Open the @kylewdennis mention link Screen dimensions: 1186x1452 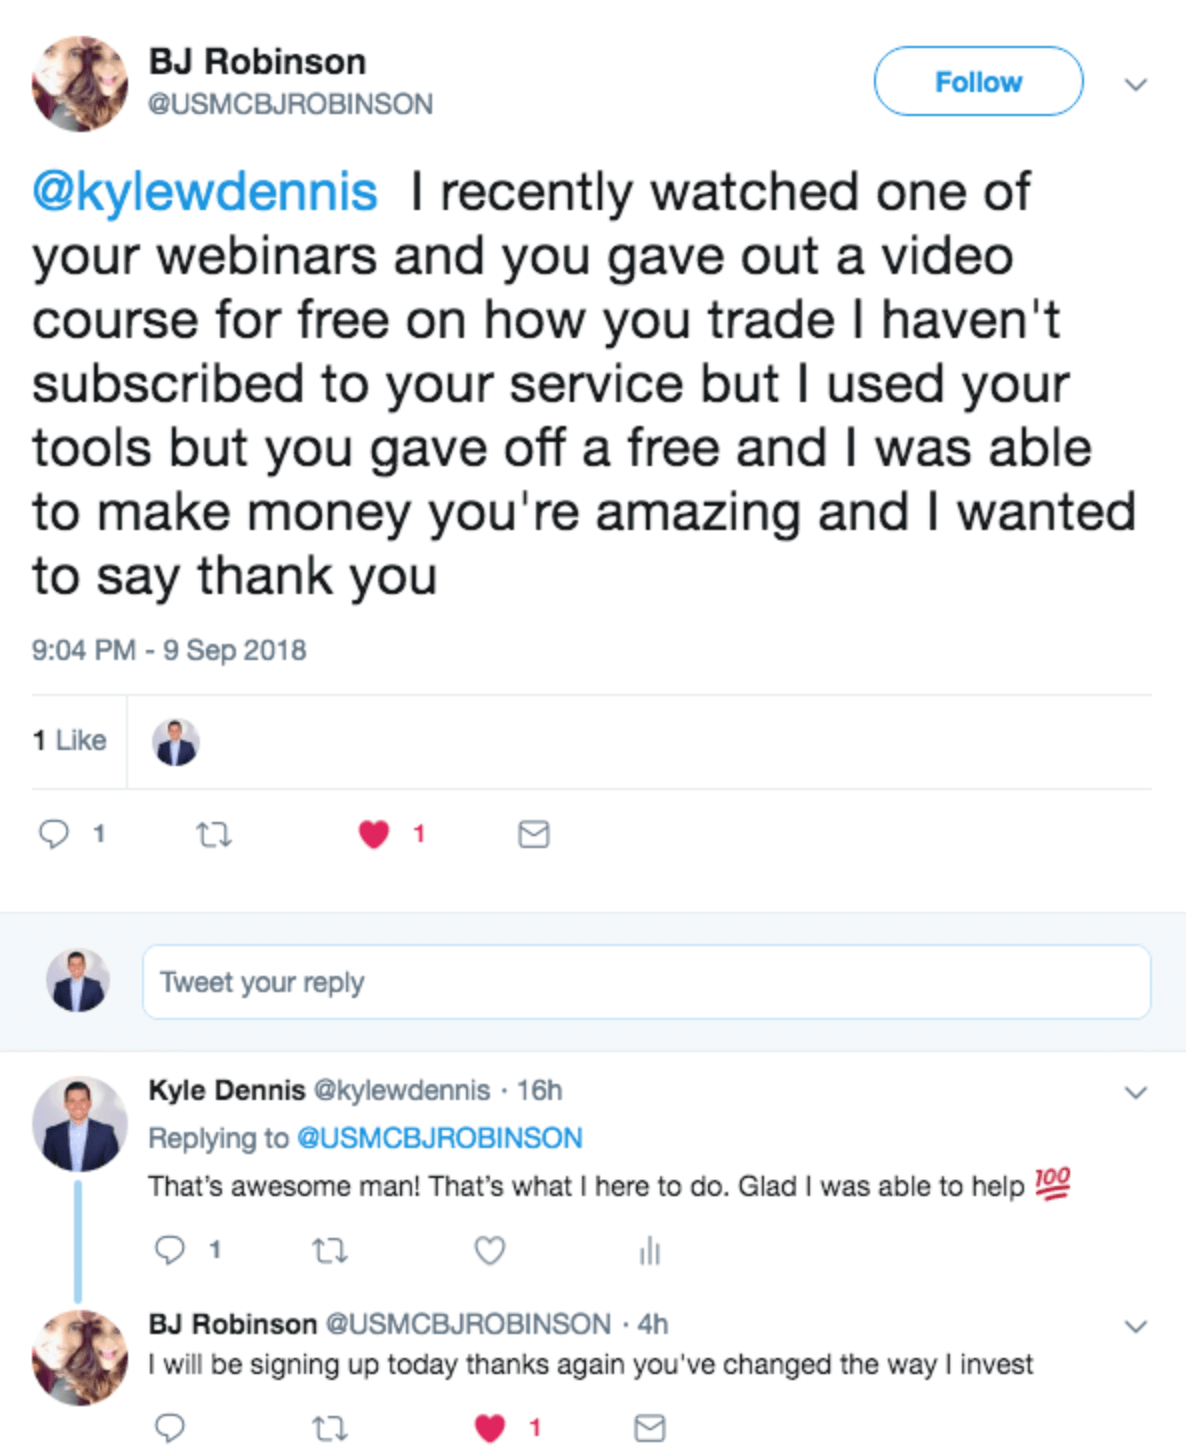205,191
